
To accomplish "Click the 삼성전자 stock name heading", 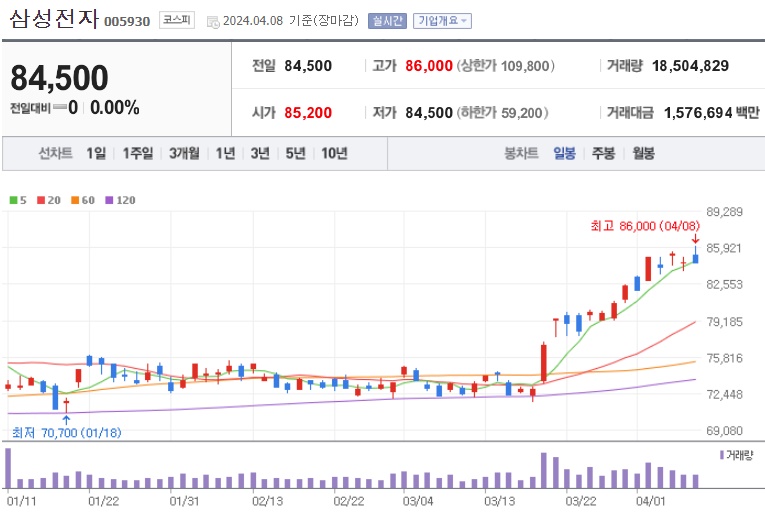I will click(54, 19).
